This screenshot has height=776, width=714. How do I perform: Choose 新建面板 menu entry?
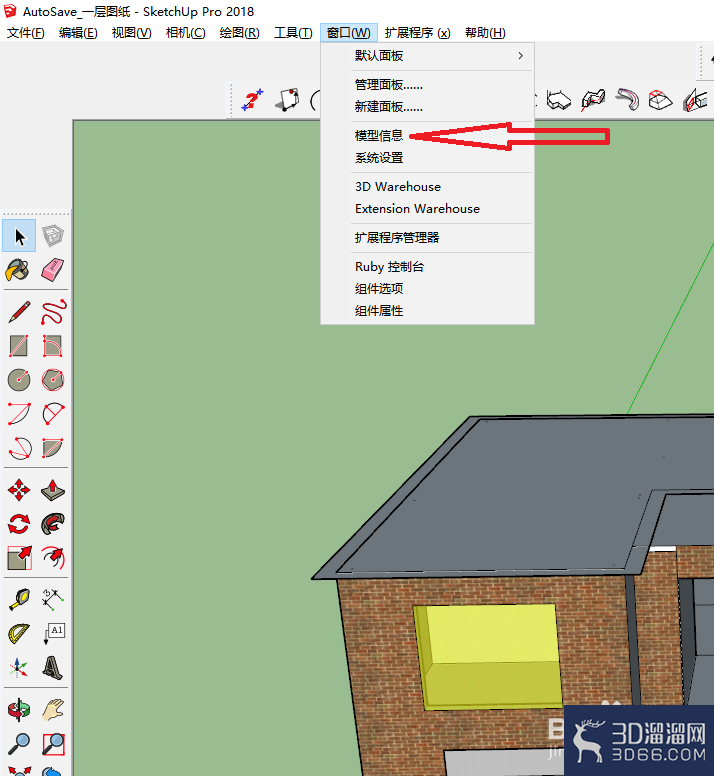pyautogui.click(x=428, y=107)
